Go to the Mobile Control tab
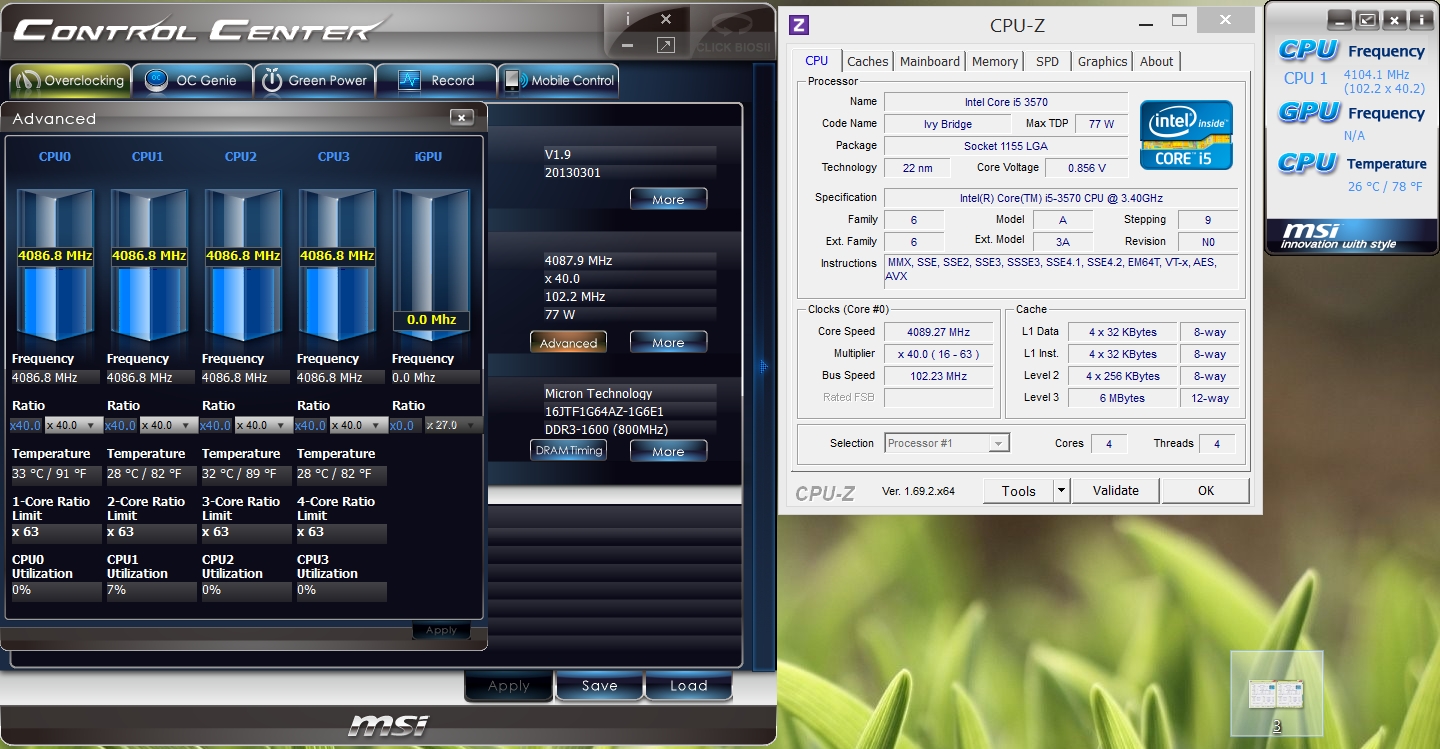This screenshot has width=1440, height=749. pyautogui.click(x=559, y=81)
